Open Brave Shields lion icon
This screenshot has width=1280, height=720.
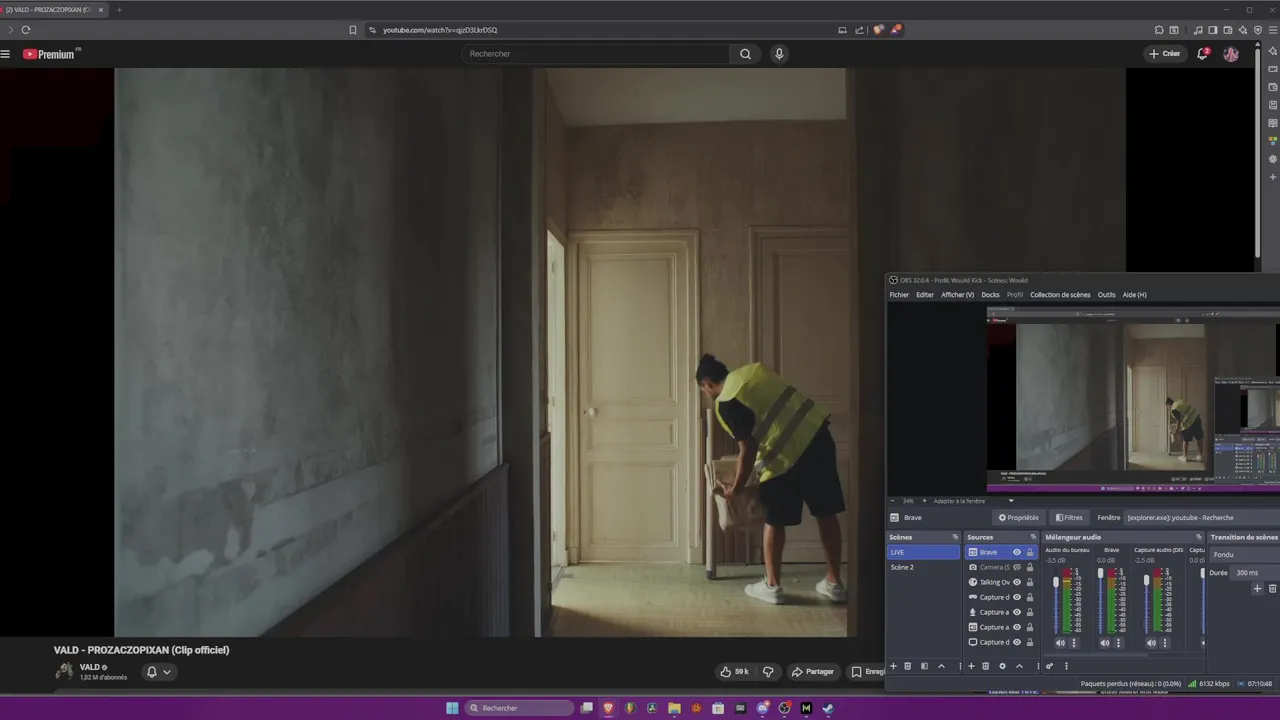(879, 30)
